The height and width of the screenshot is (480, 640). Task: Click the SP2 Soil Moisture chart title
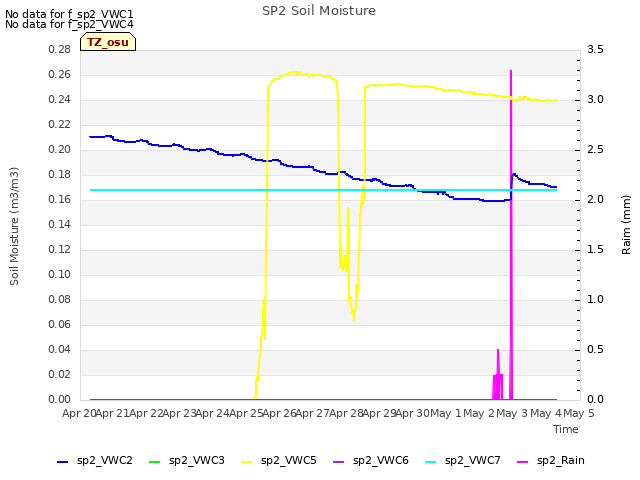click(319, 11)
